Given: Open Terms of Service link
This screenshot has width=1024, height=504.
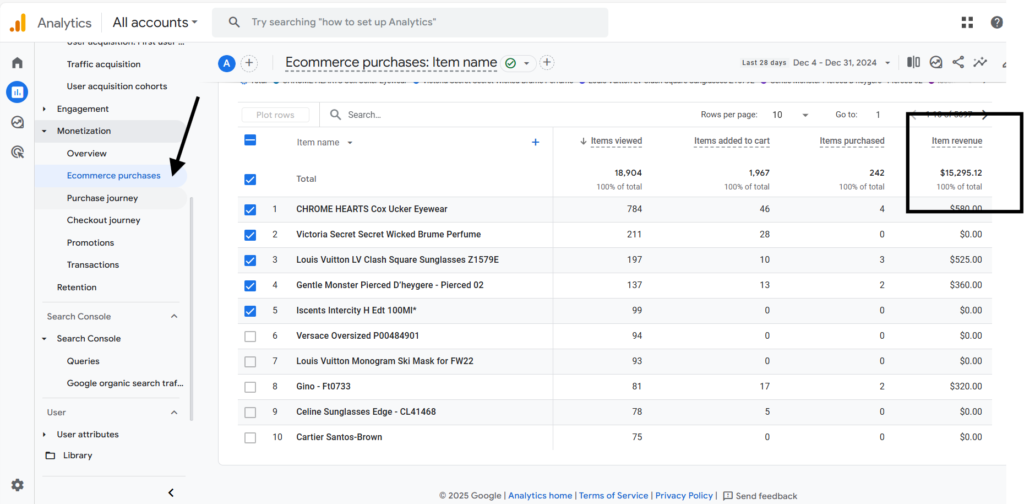Looking at the screenshot, I should [x=614, y=496].
